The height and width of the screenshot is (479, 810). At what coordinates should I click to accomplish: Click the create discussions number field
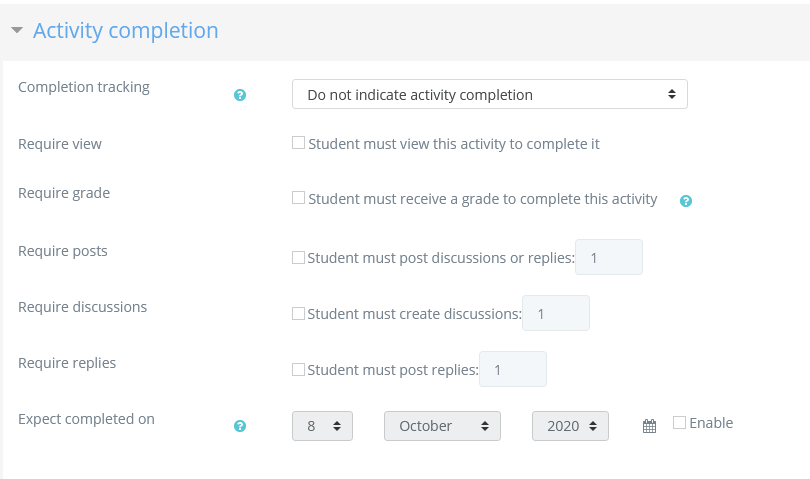click(556, 313)
